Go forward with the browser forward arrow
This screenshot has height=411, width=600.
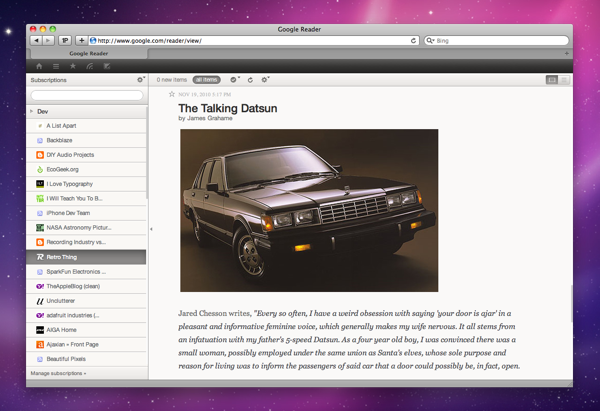[x=48, y=41]
